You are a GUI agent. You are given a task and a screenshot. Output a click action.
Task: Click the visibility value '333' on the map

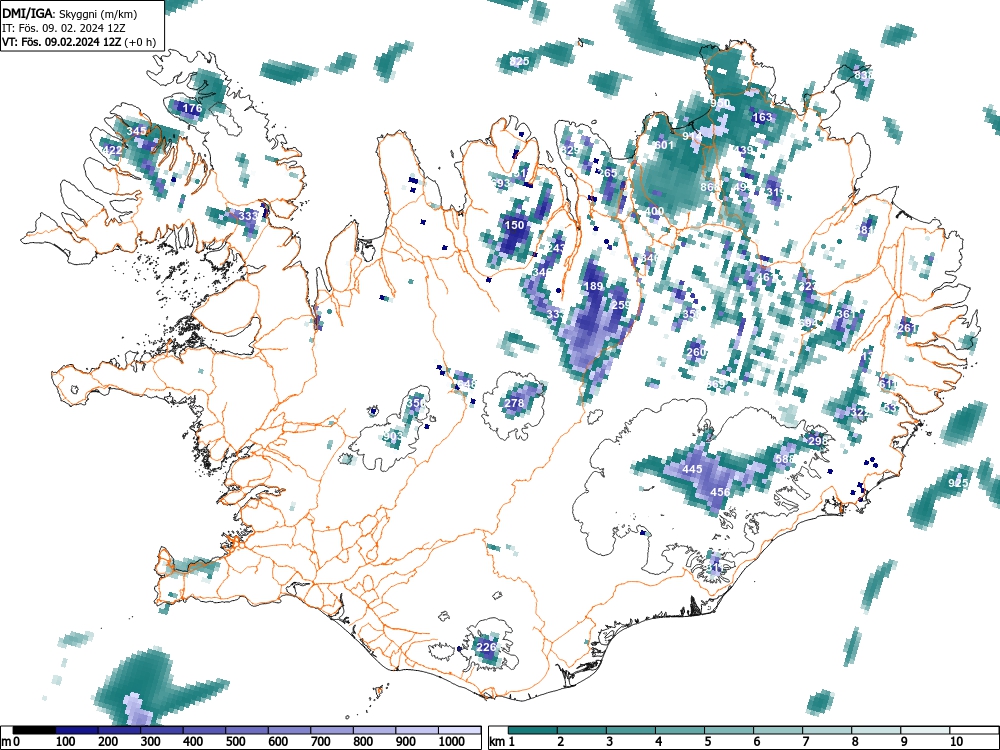pos(248,216)
